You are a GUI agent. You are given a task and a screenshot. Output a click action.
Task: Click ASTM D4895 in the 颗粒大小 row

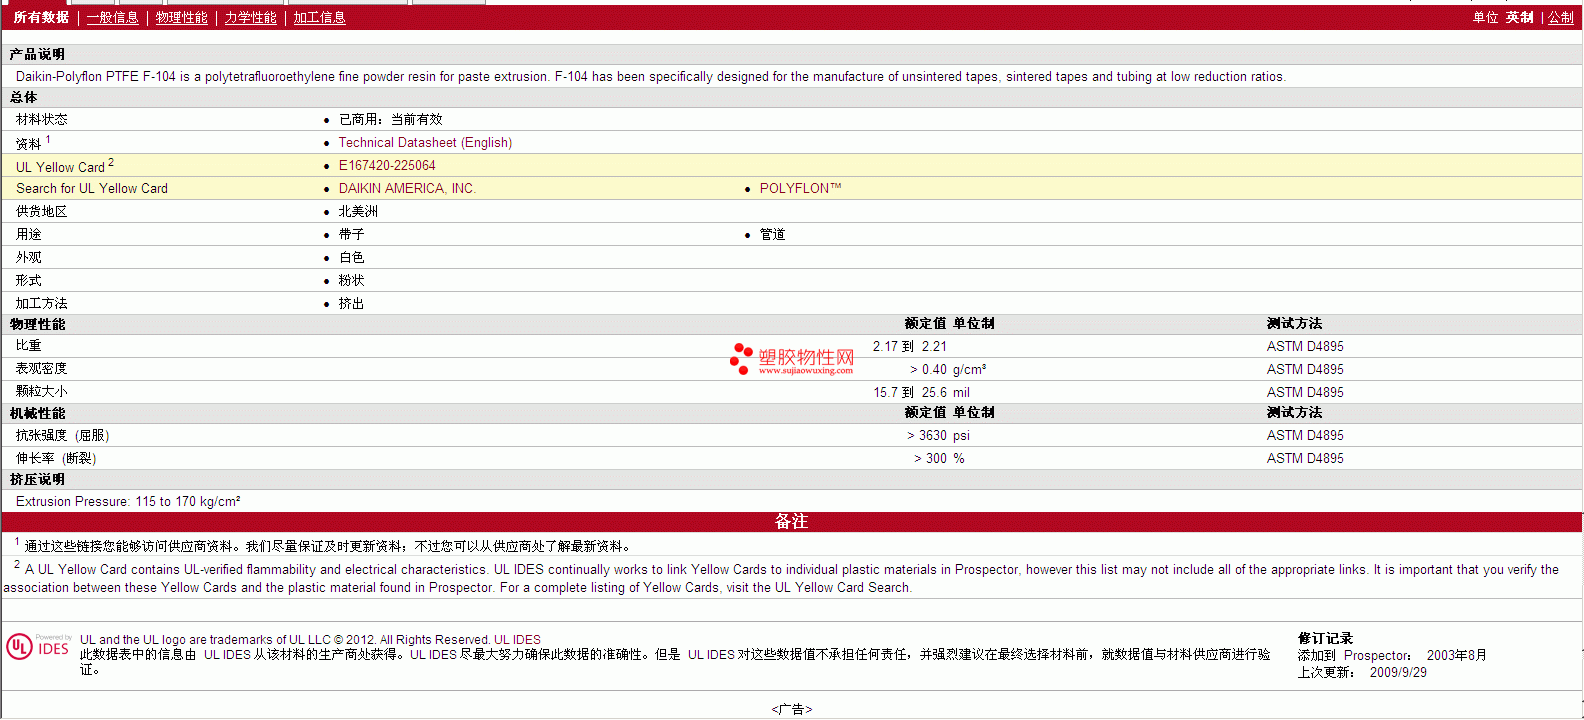coord(1305,393)
